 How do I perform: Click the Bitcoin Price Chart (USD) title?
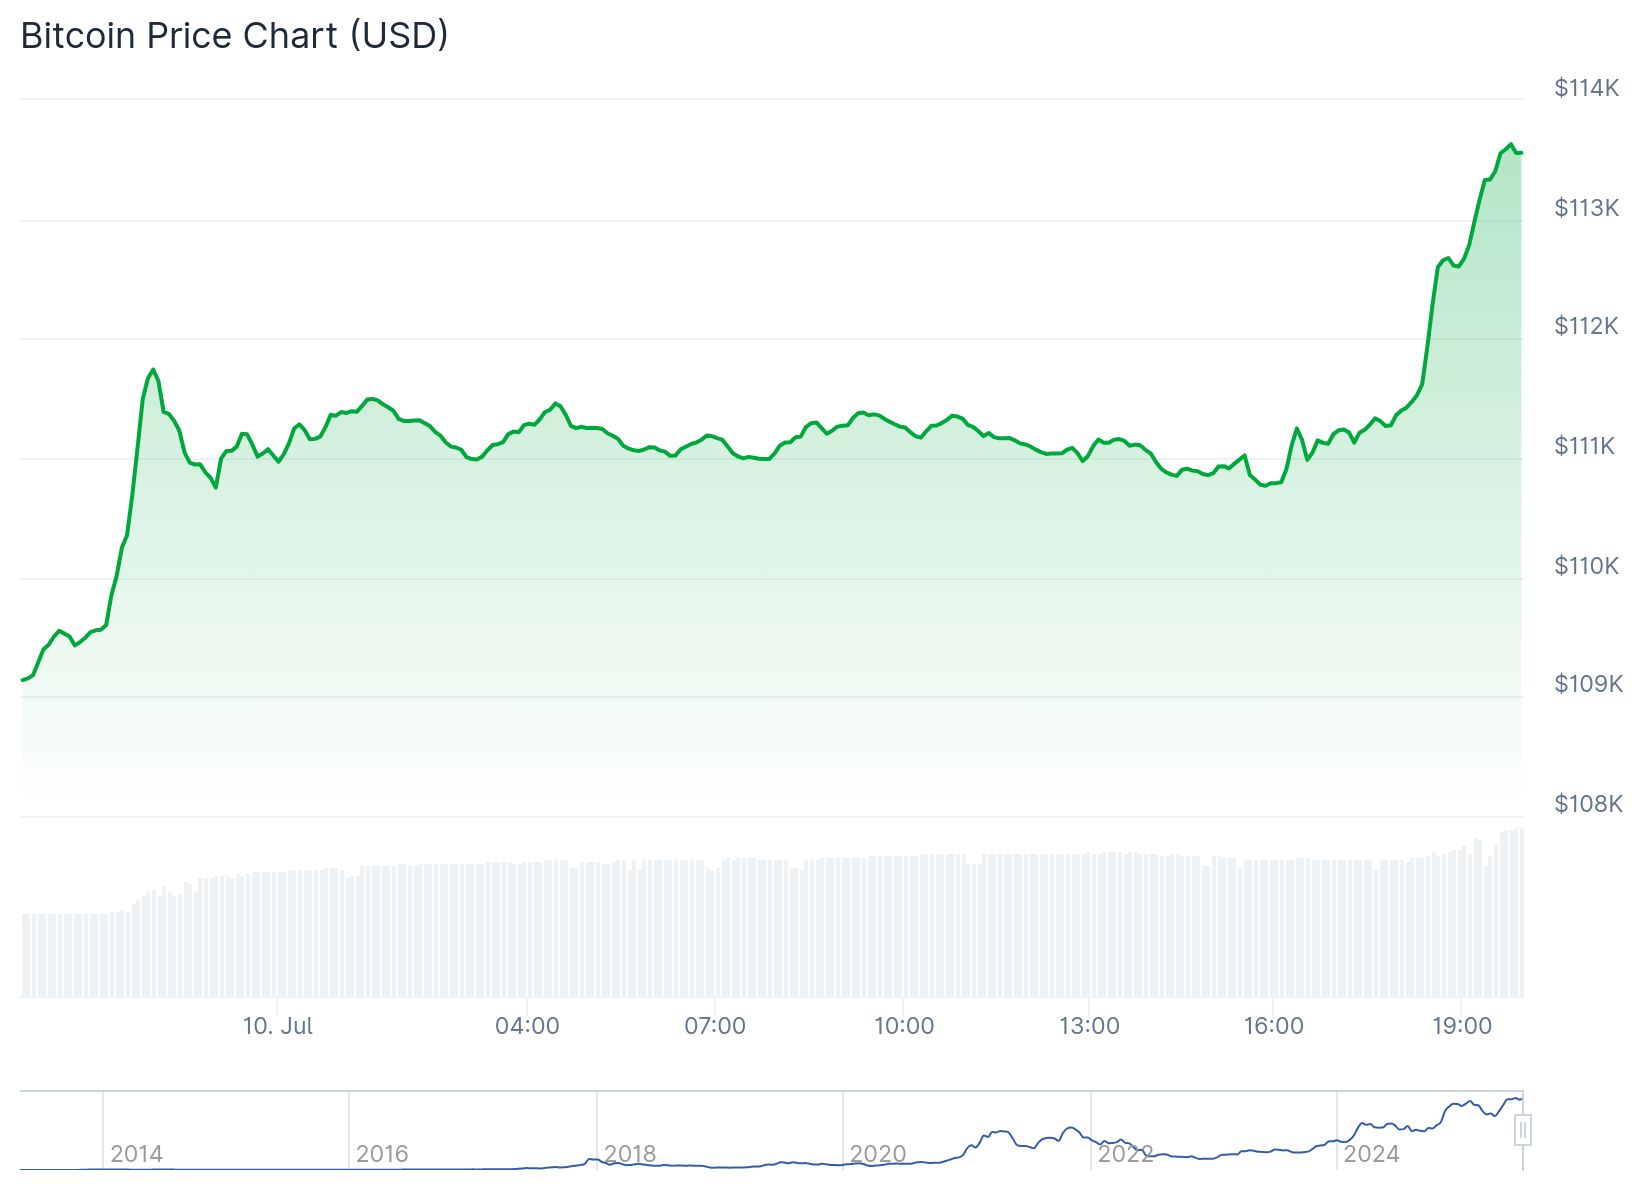pyautogui.click(x=234, y=36)
